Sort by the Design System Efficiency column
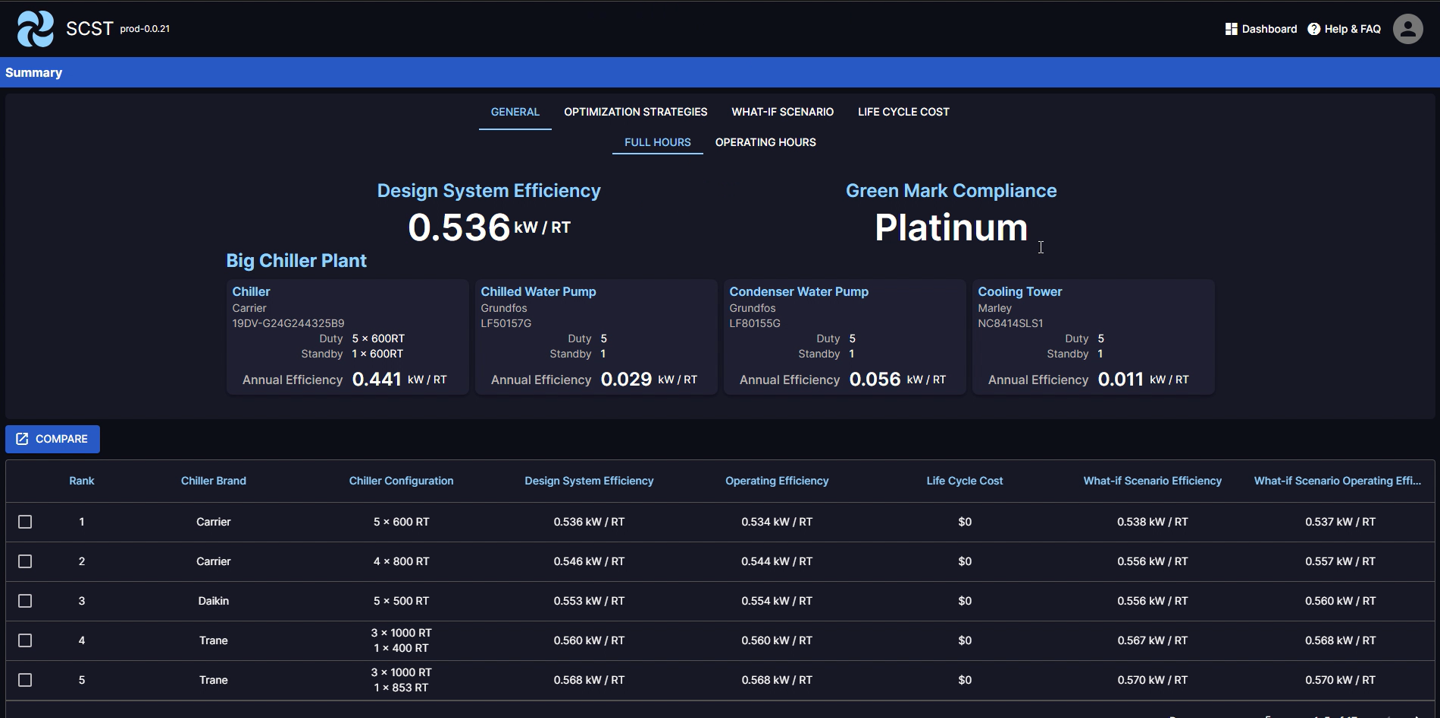1440x718 pixels. pyautogui.click(x=588, y=481)
